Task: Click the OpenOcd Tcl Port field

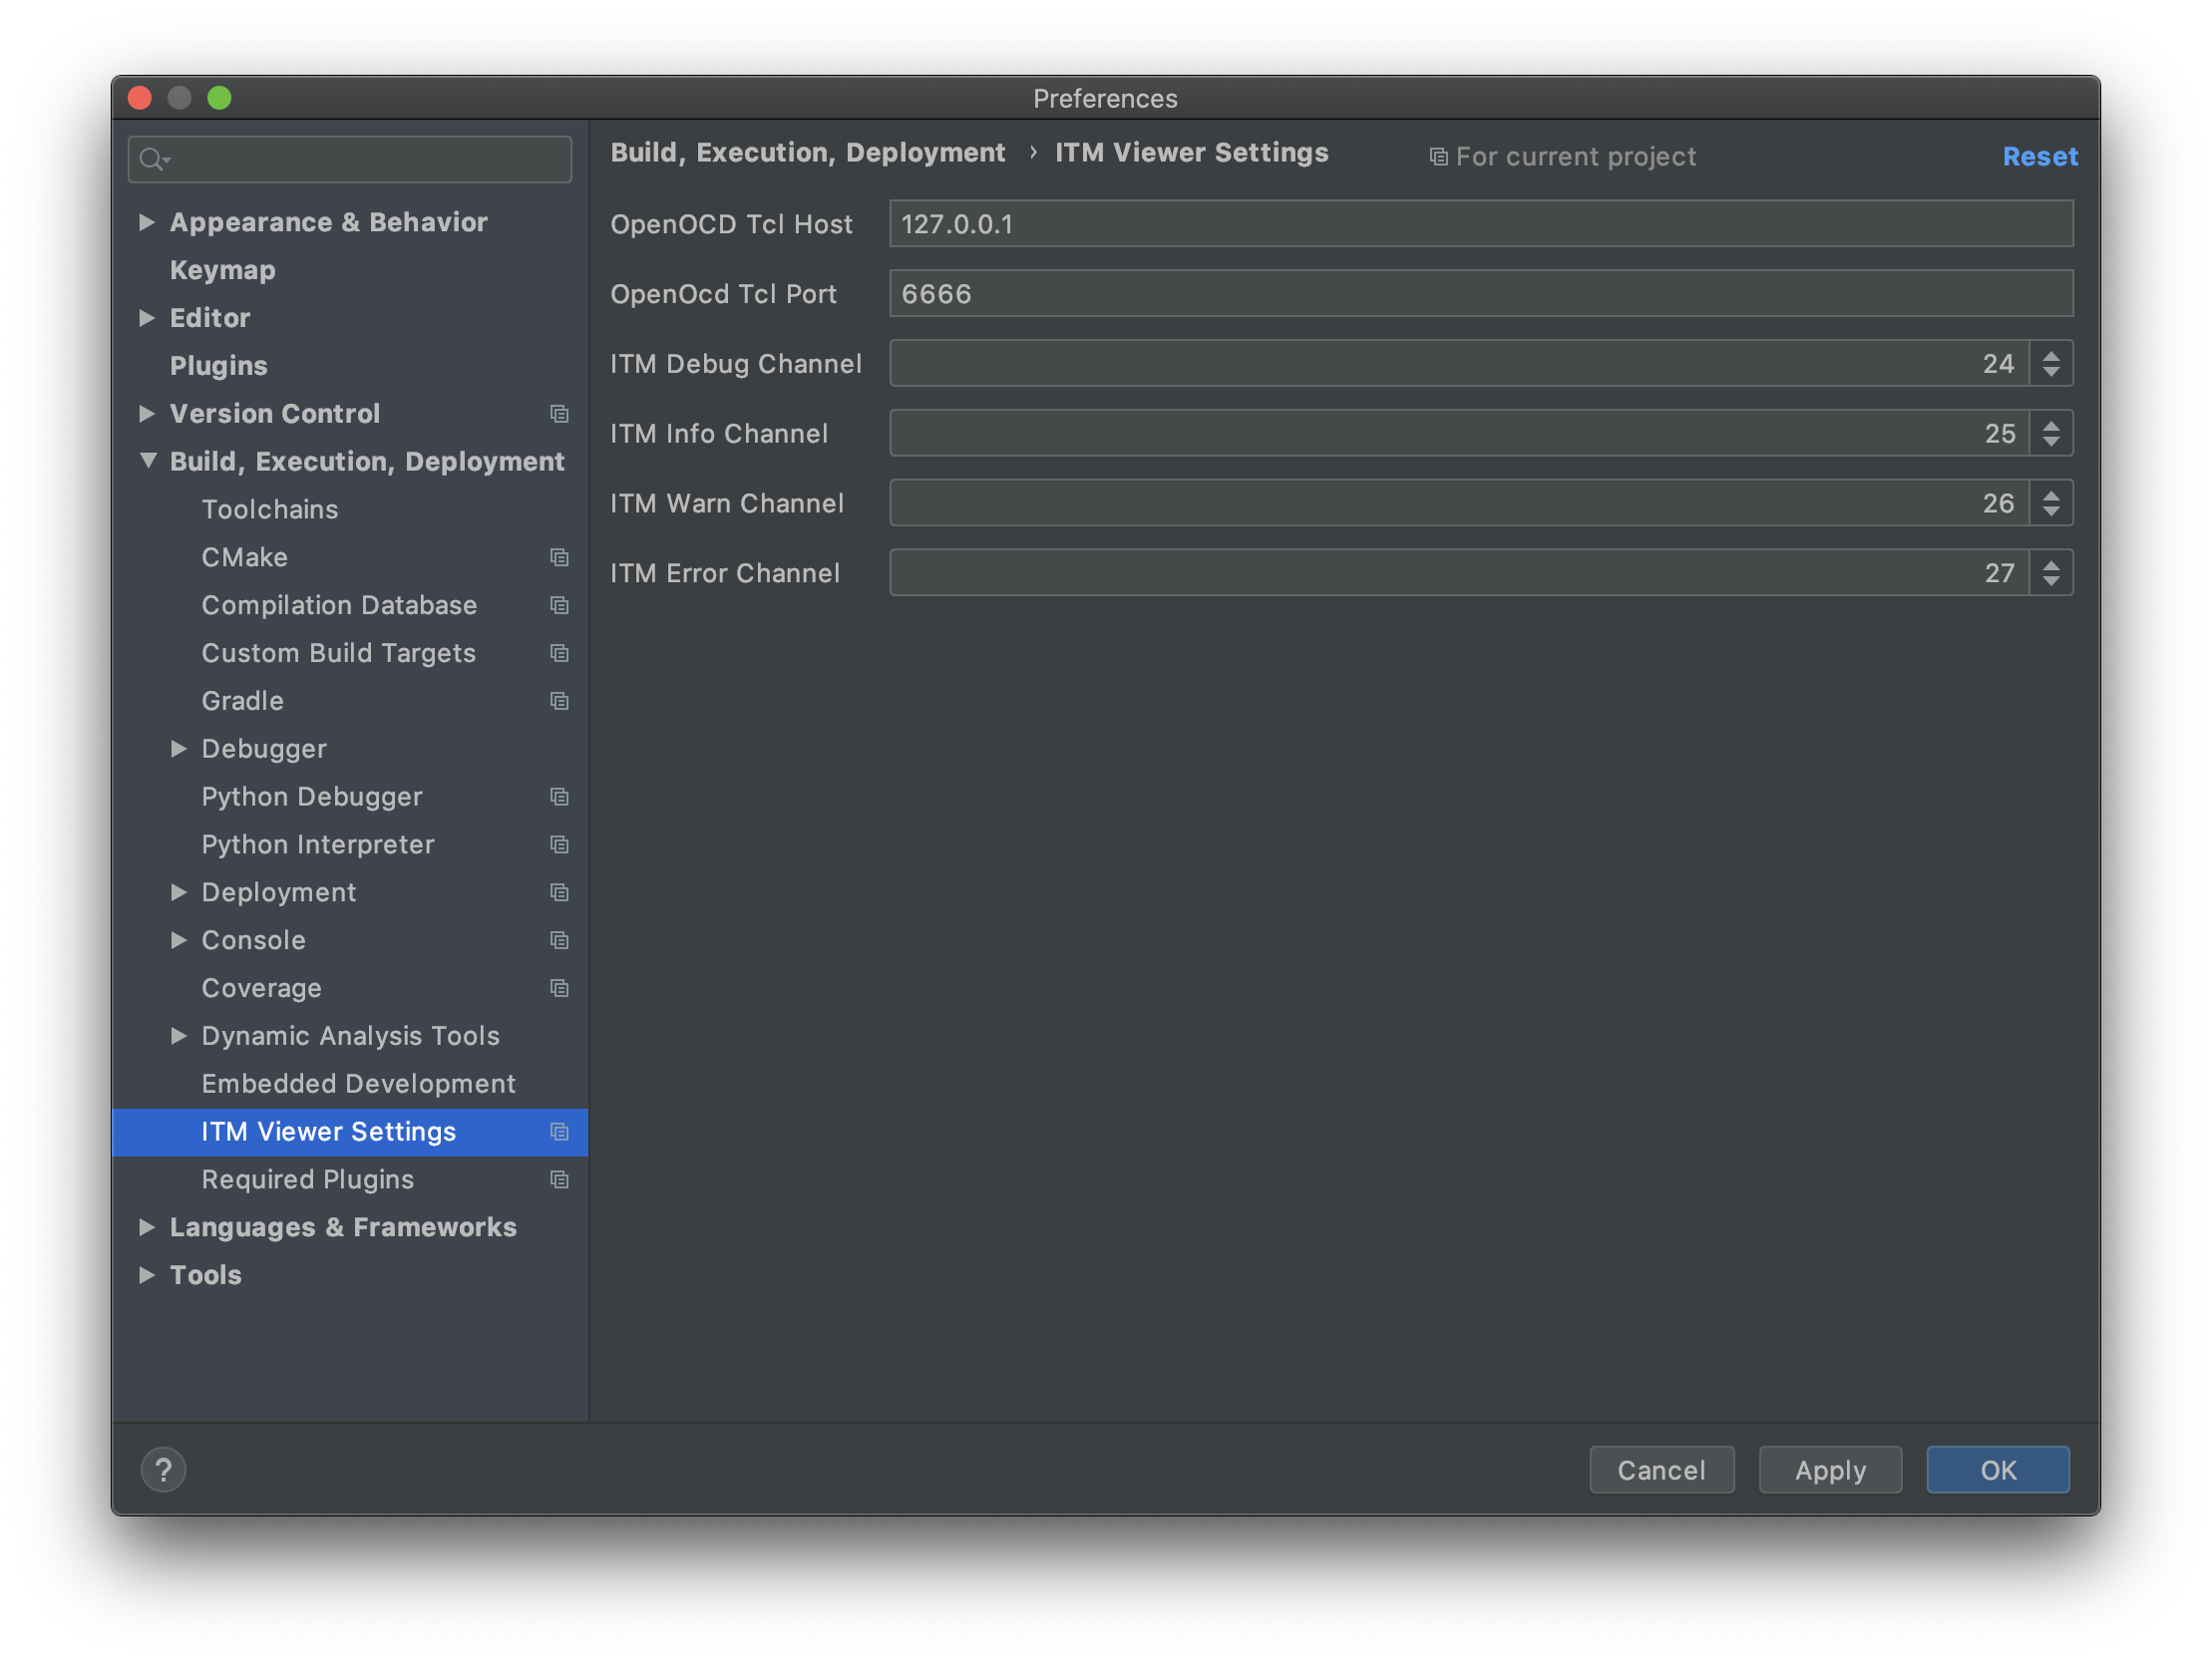Action: (1480, 294)
